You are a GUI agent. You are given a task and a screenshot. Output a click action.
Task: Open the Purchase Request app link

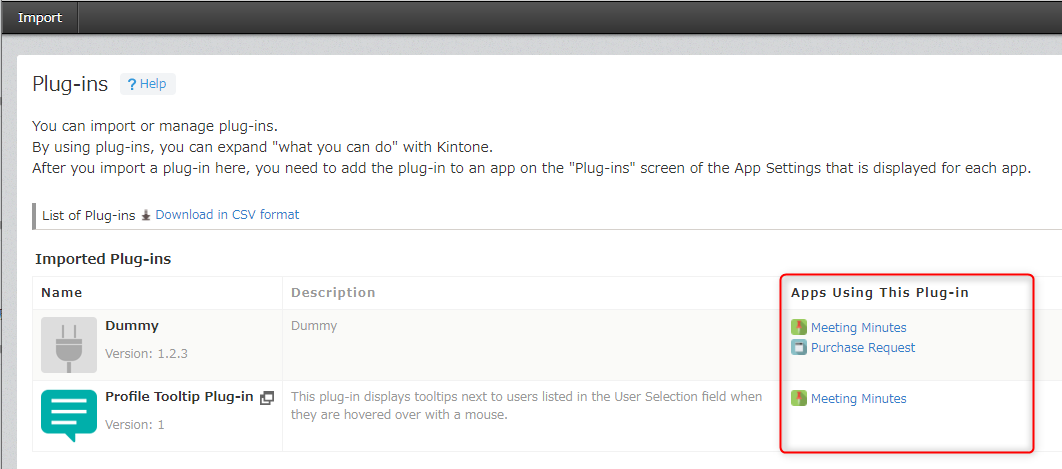pos(862,348)
